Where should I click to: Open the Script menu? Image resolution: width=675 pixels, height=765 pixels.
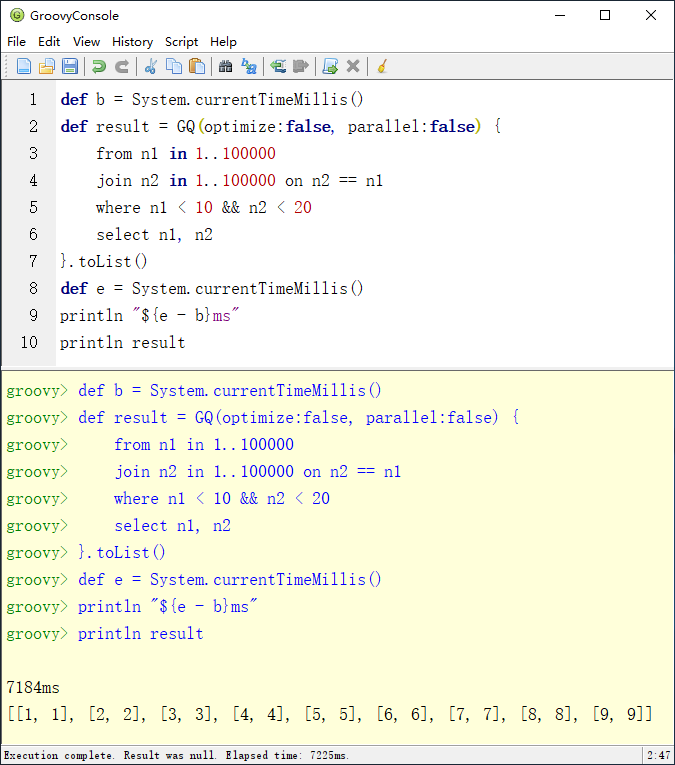click(x=181, y=42)
